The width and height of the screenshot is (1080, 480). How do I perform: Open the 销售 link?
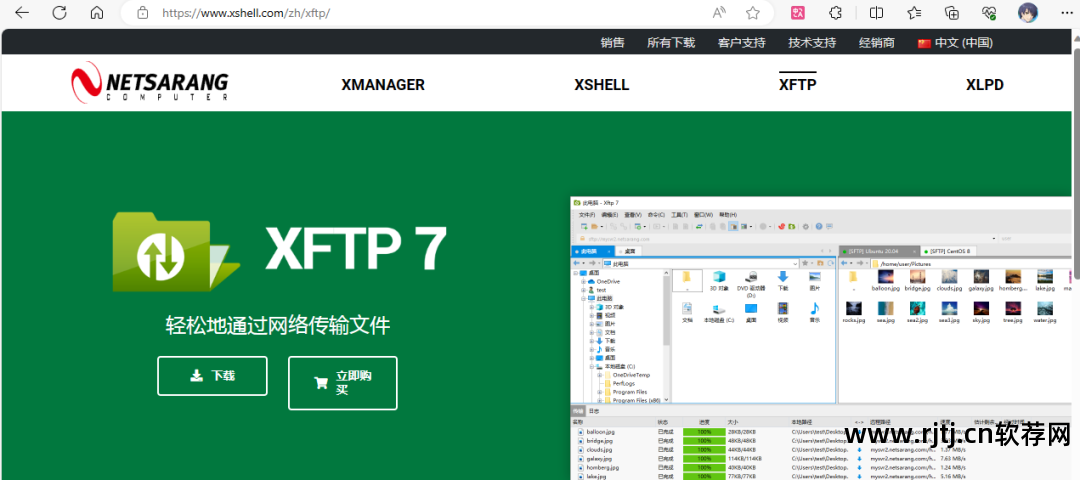pyautogui.click(x=612, y=43)
